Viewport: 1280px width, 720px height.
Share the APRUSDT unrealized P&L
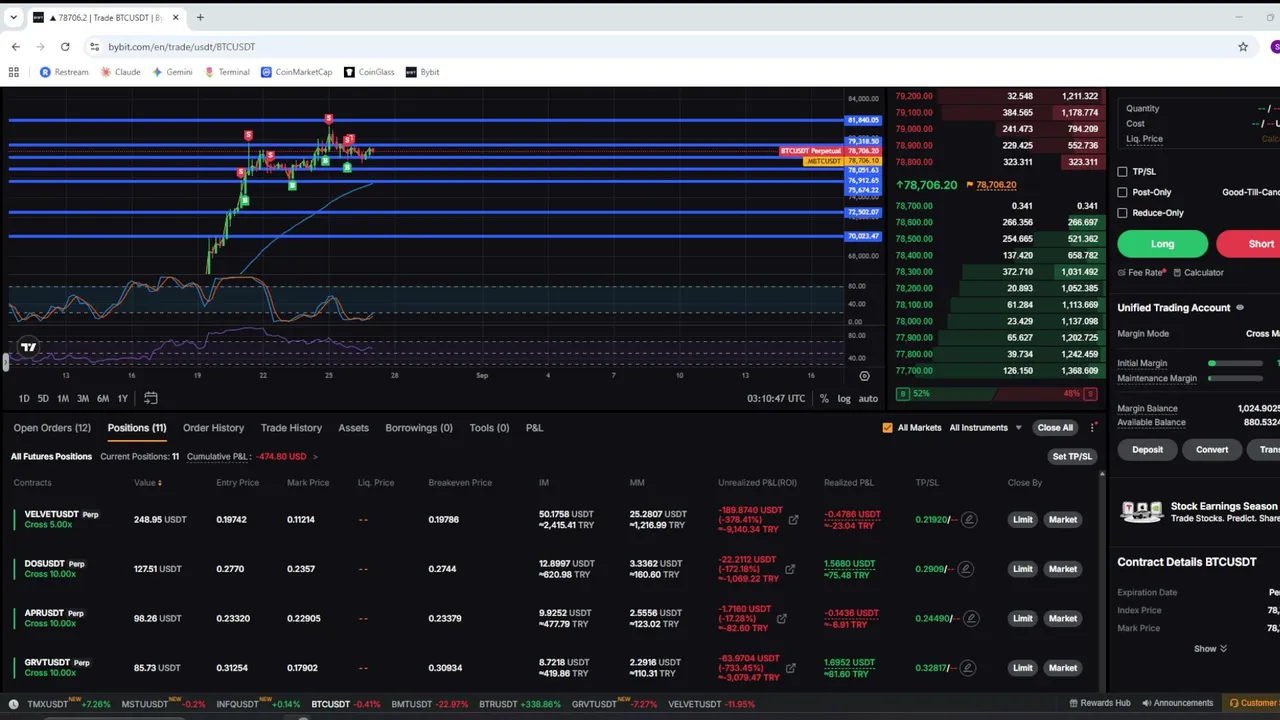coord(781,618)
